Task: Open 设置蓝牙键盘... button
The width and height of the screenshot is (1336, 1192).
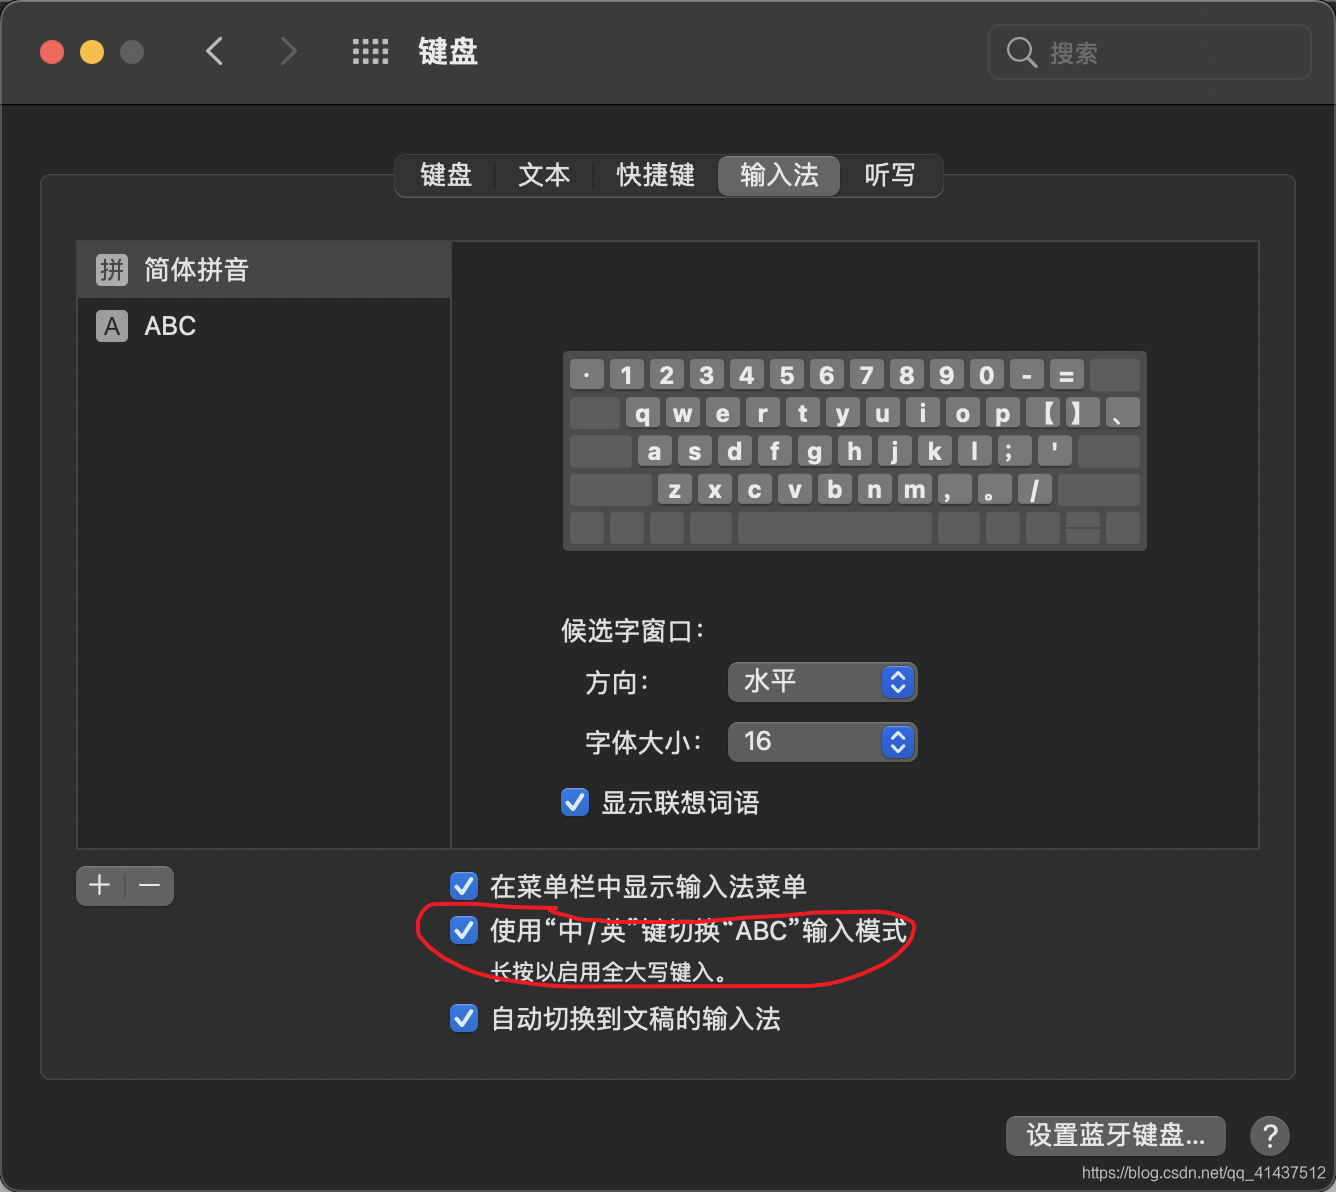Action: (x=1115, y=1136)
